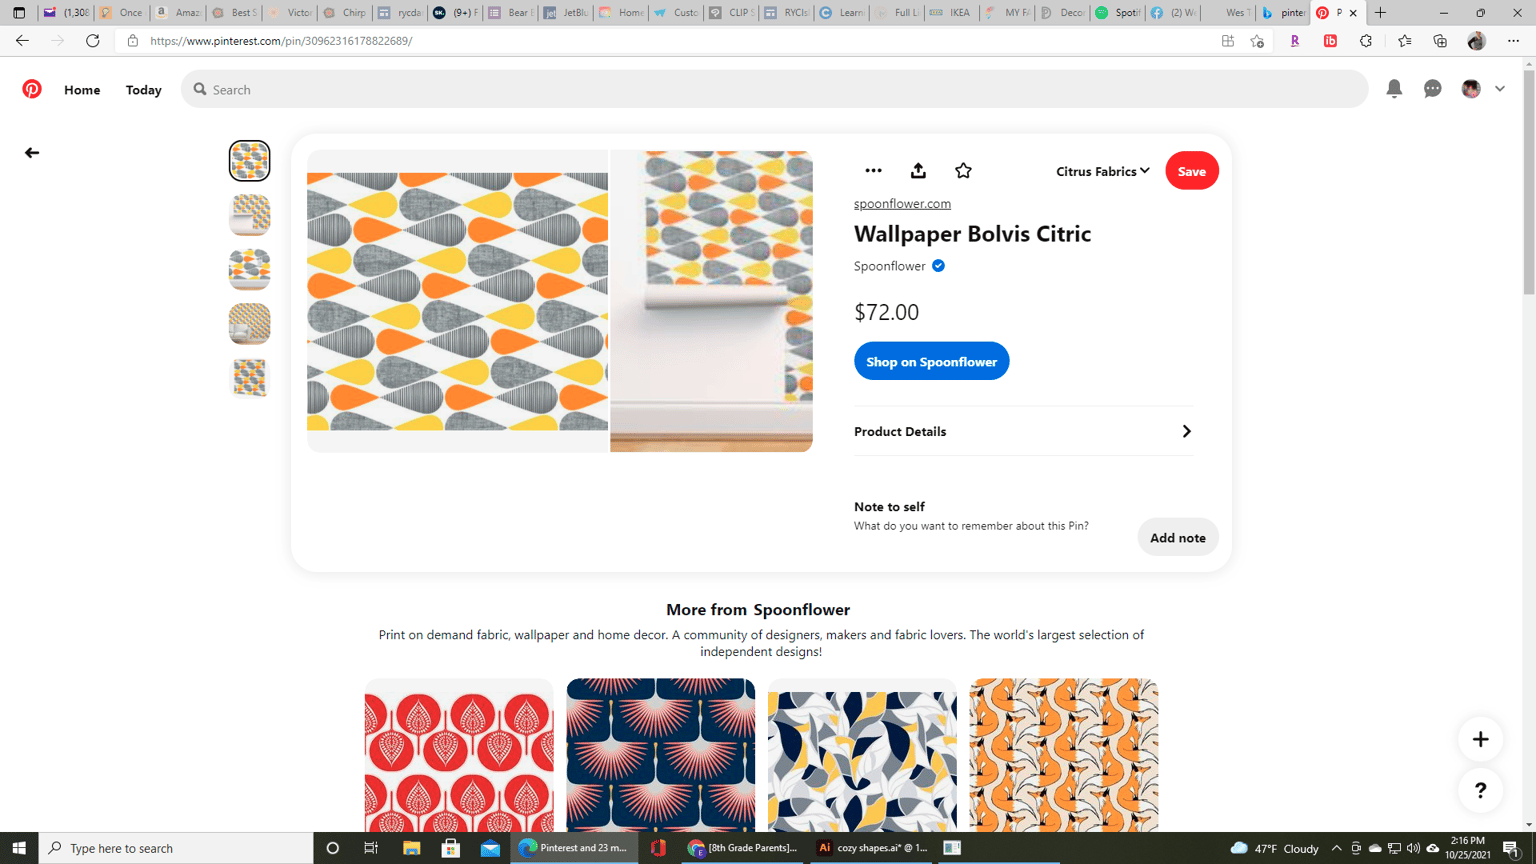The width and height of the screenshot is (1536, 864).
Task: Open the browser Collections icon
Action: coord(1440,41)
